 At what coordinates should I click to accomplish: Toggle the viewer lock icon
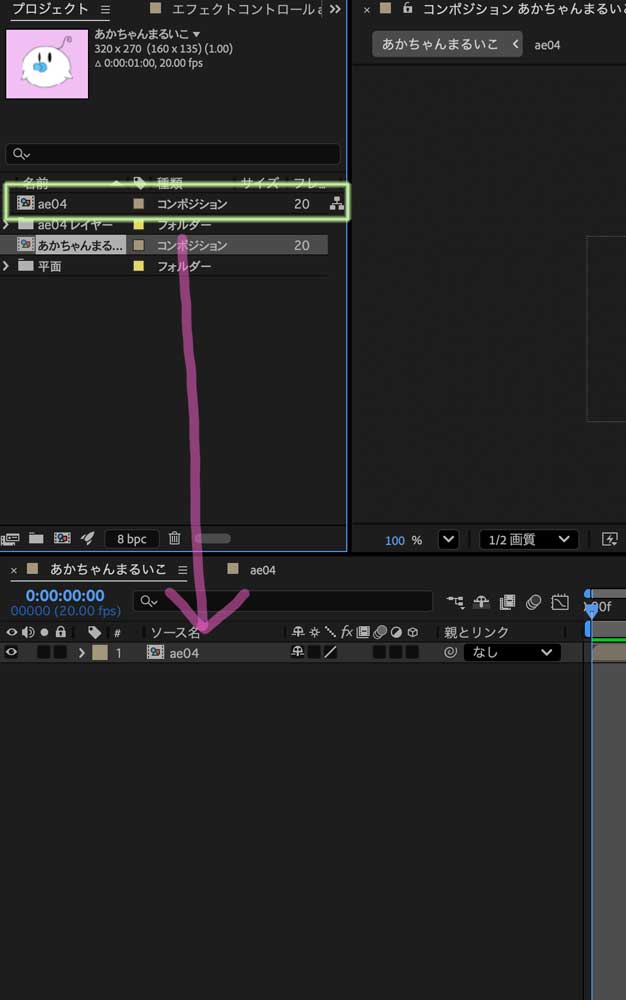pos(408,8)
